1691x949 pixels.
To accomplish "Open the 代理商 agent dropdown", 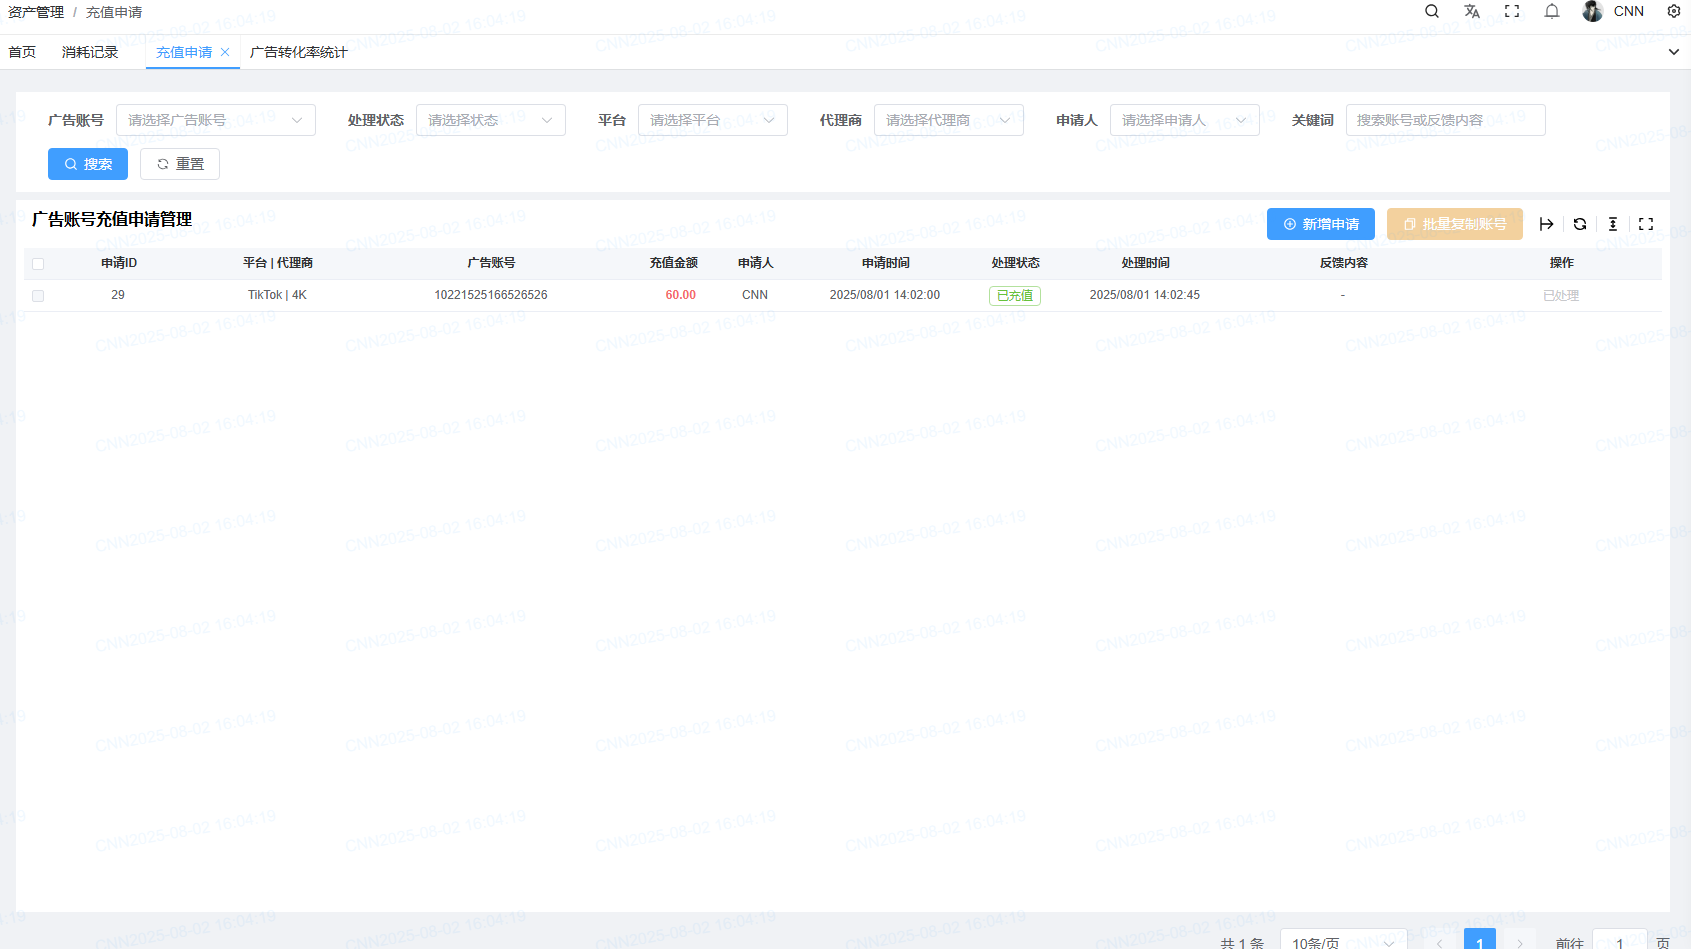I will tap(948, 120).
